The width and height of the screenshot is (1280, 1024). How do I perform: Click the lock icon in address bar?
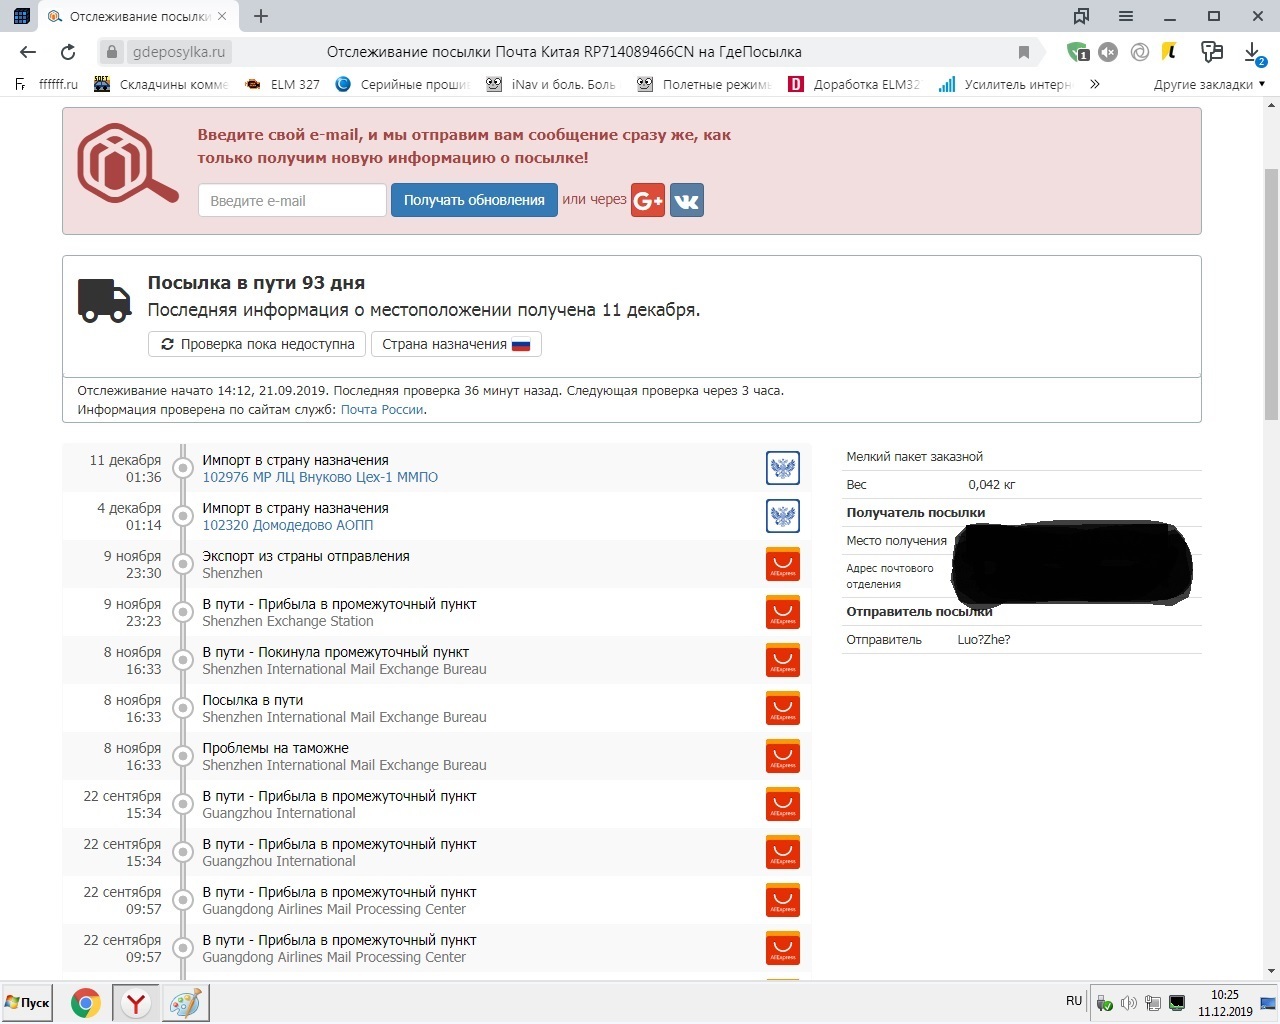[112, 52]
